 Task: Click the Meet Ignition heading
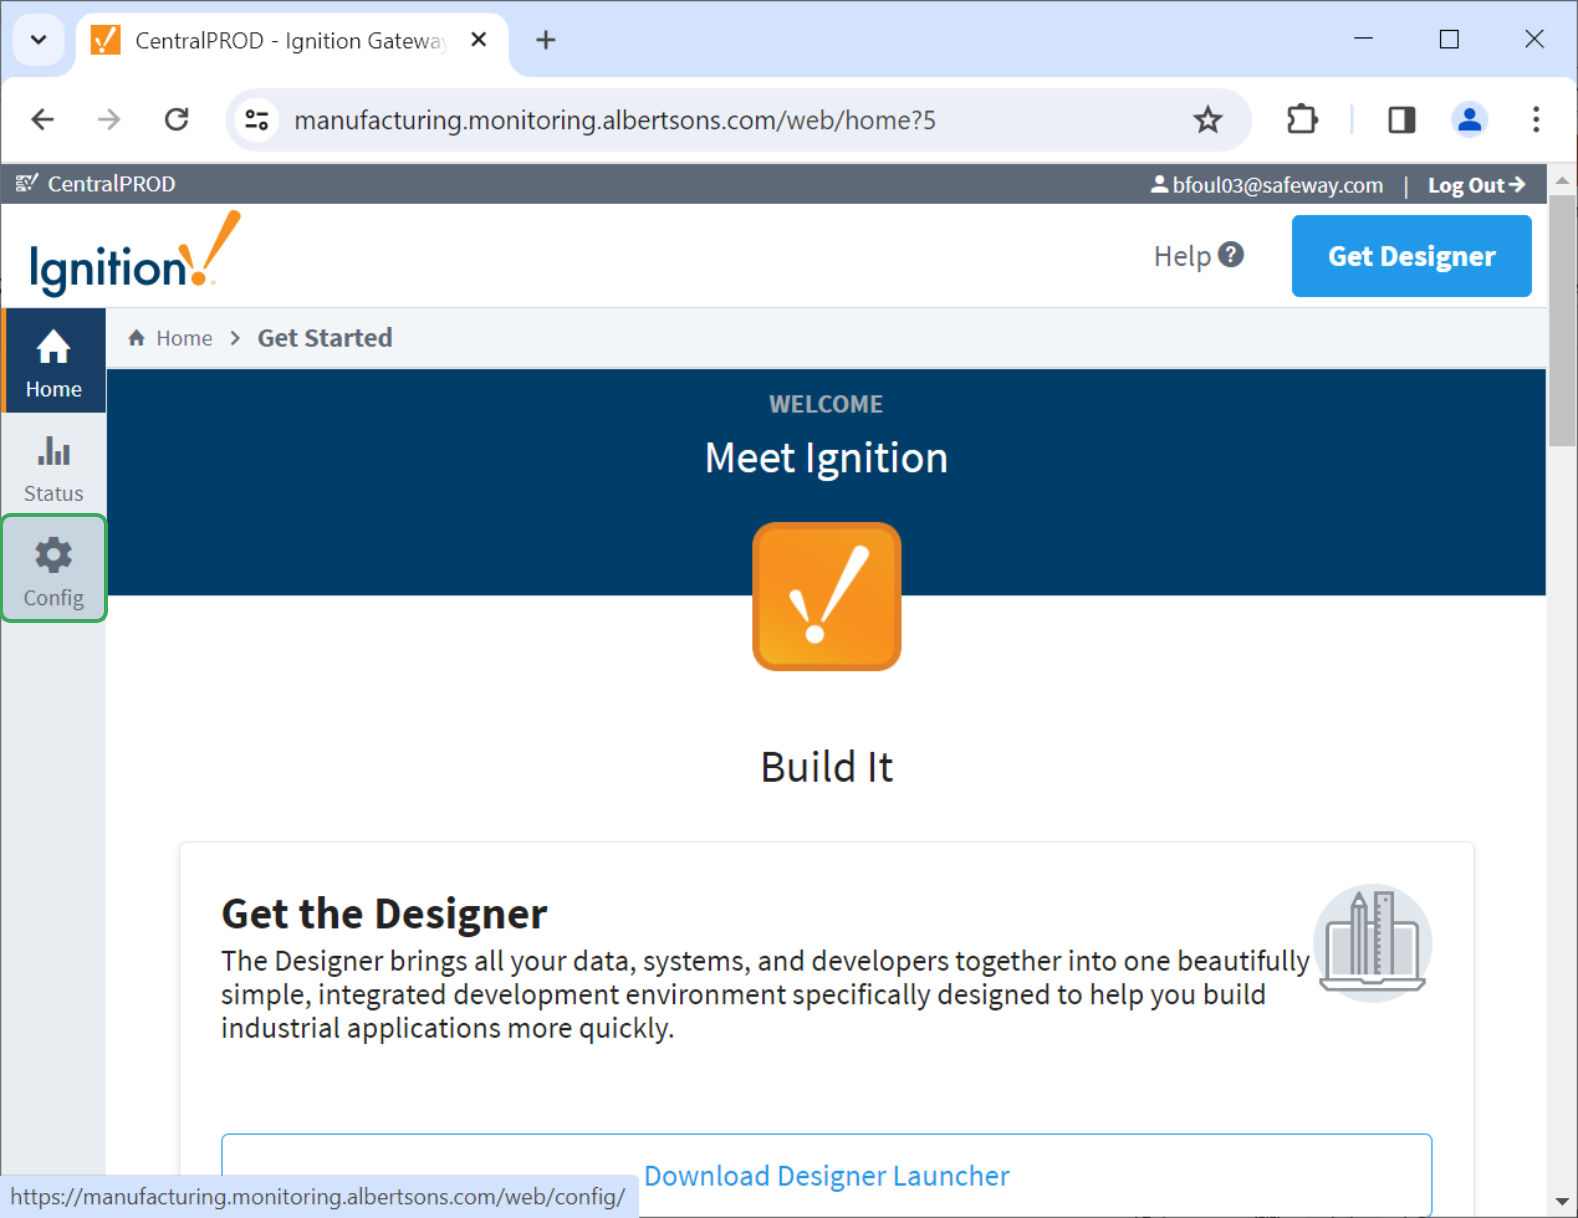(x=826, y=458)
